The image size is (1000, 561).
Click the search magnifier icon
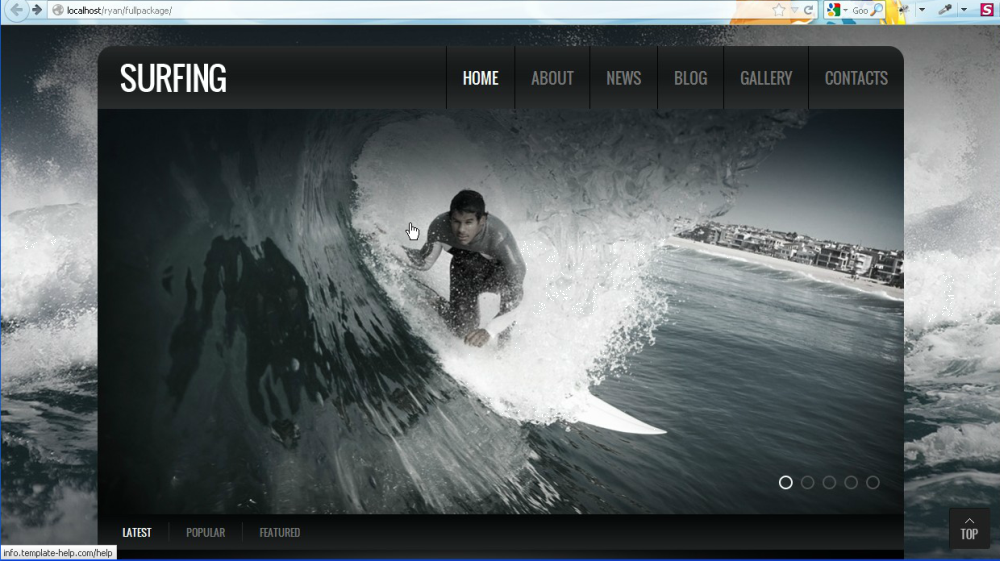point(877,10)
